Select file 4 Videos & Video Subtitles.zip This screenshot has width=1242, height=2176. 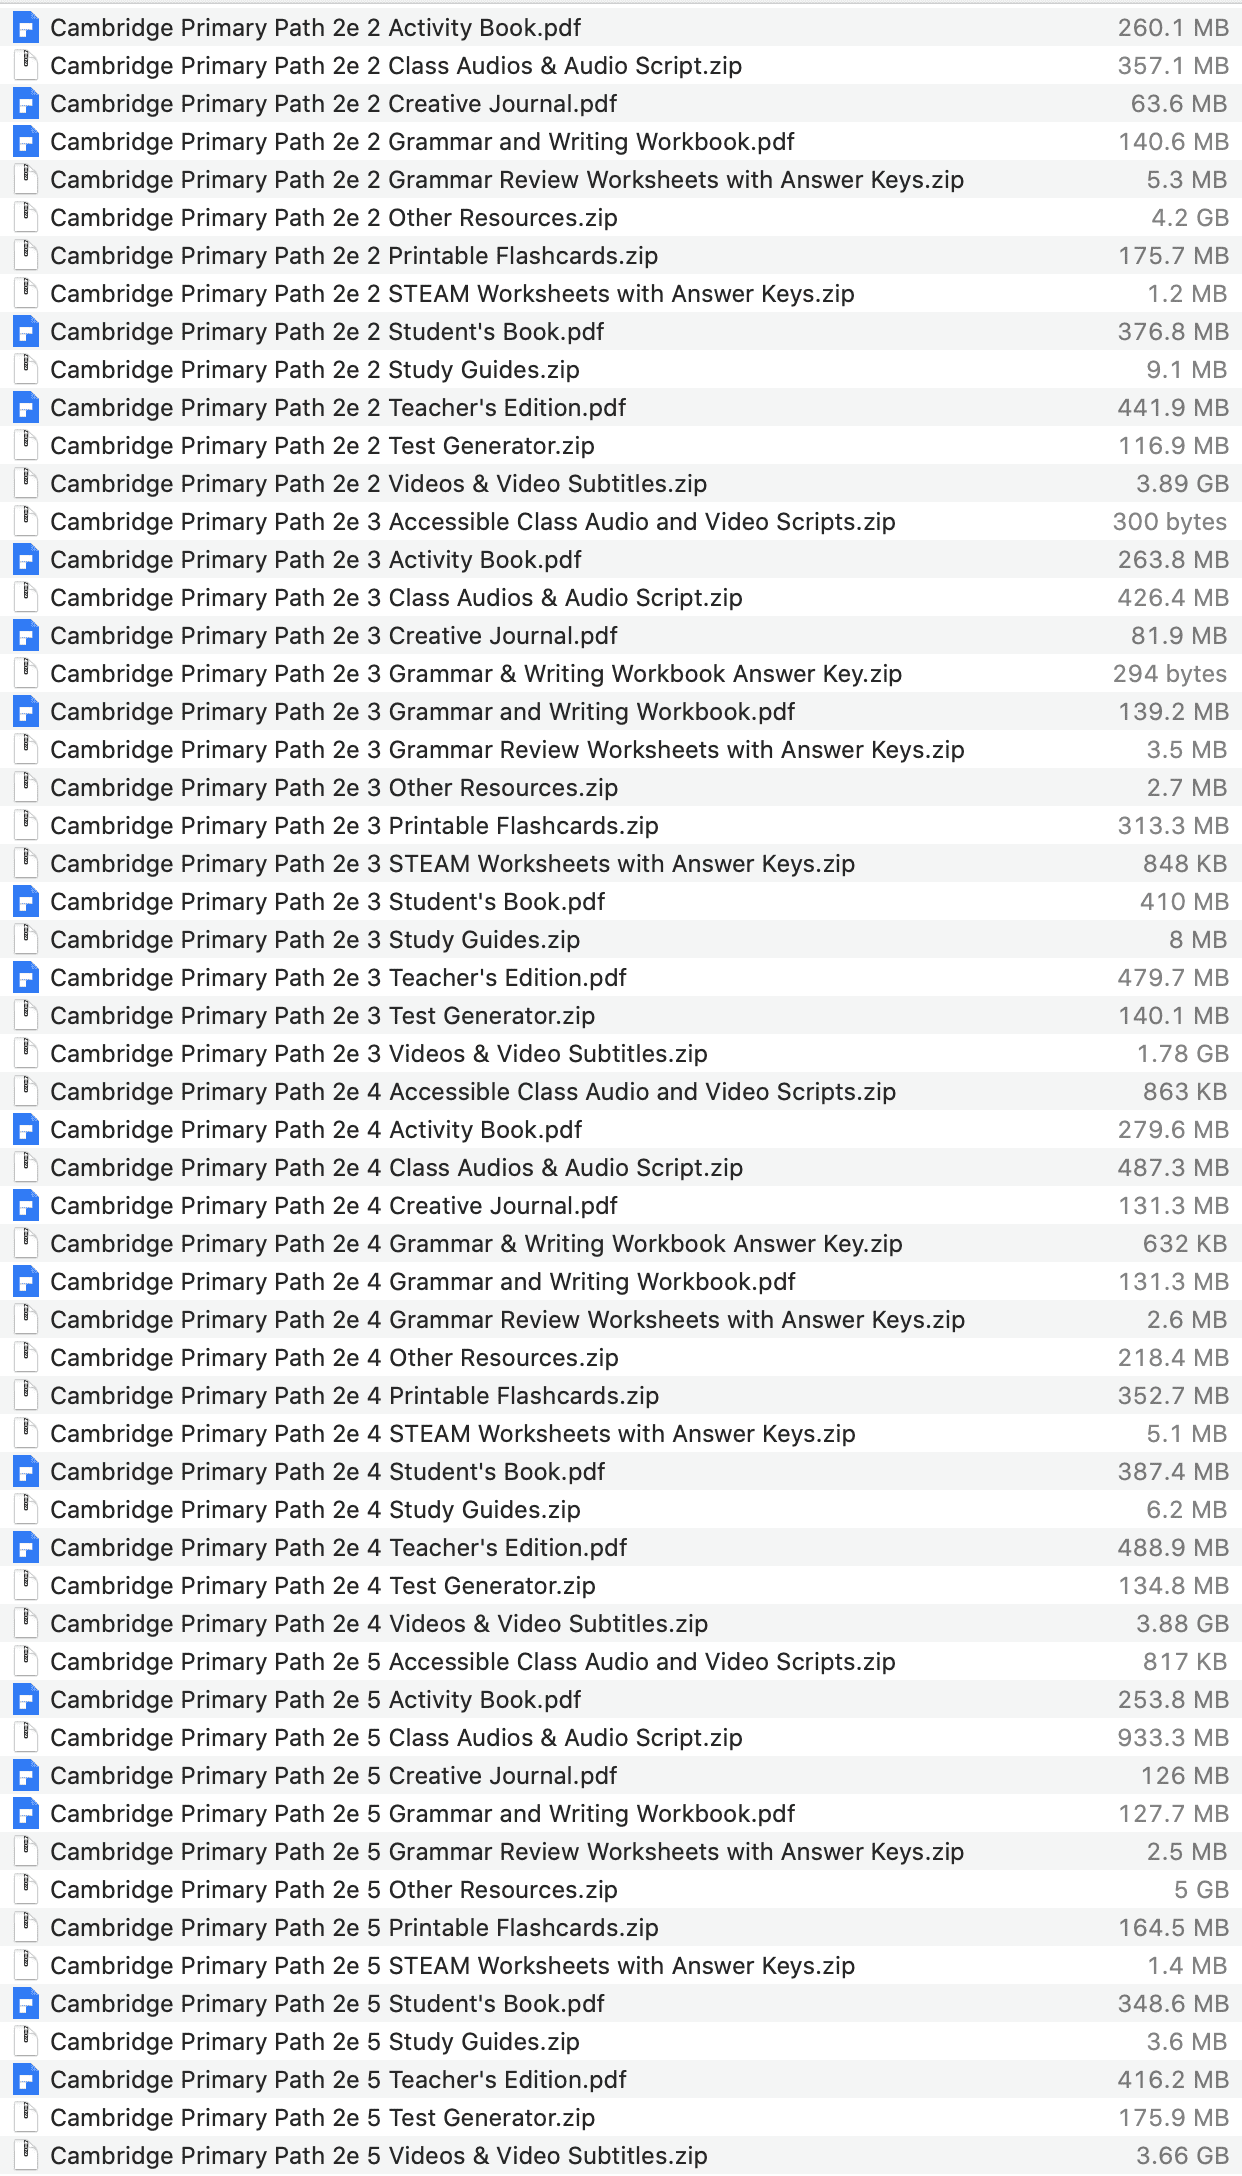coord(621,1624)
